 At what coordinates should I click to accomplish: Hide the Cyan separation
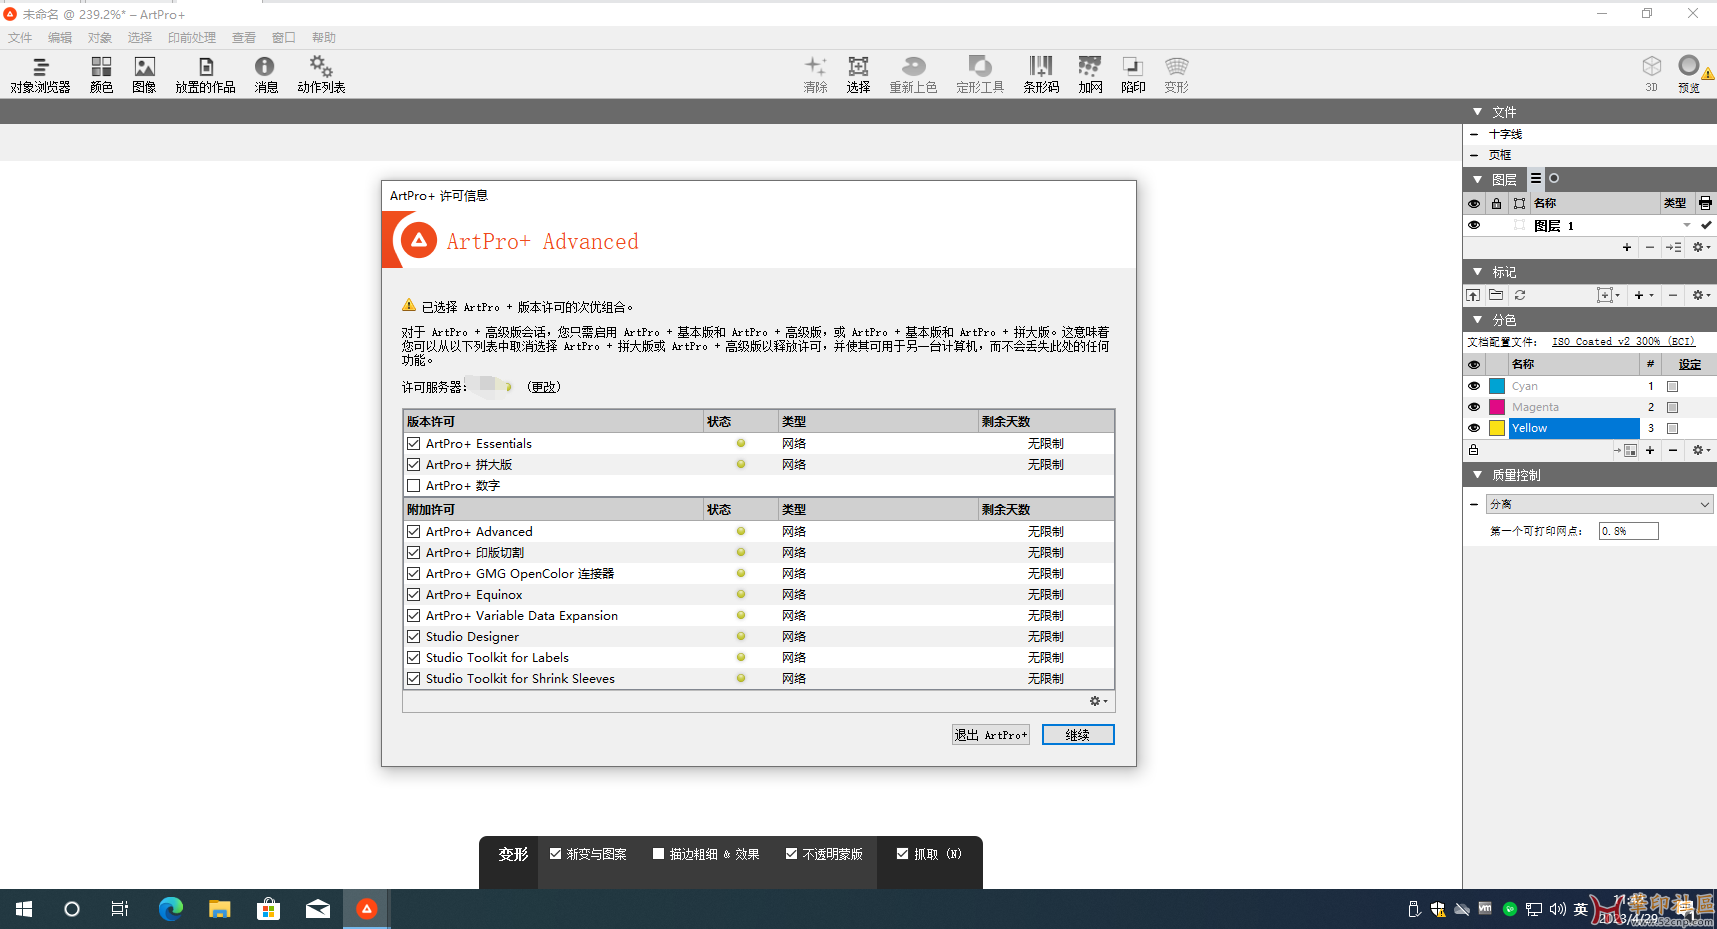[1474, 386]
